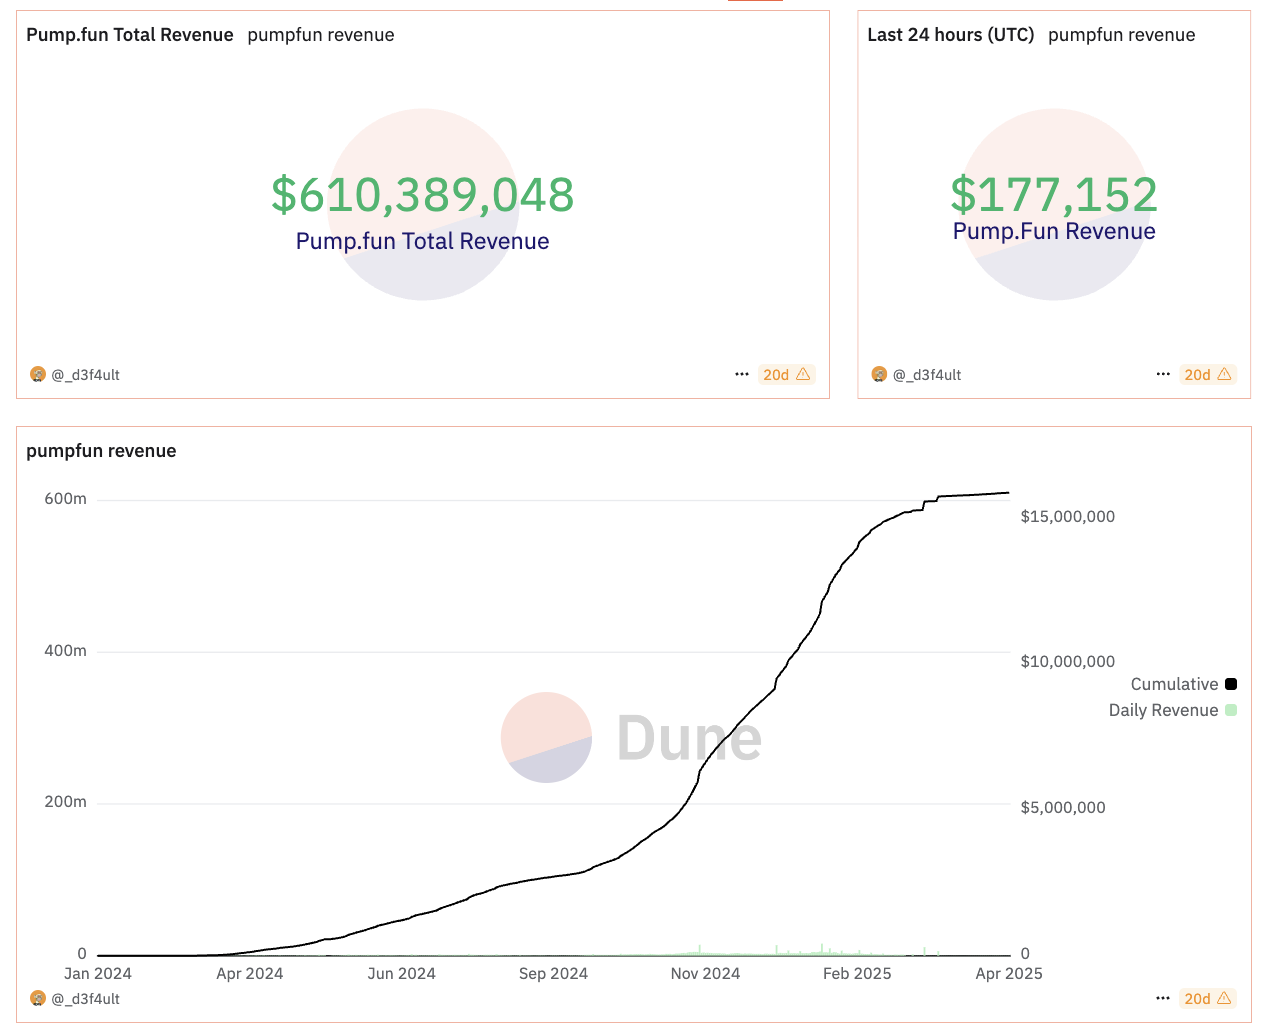Viewport: 1262px width, 1036px height.
Task: Click the Cumulative legend label
Action: [x=1174, y=684]
